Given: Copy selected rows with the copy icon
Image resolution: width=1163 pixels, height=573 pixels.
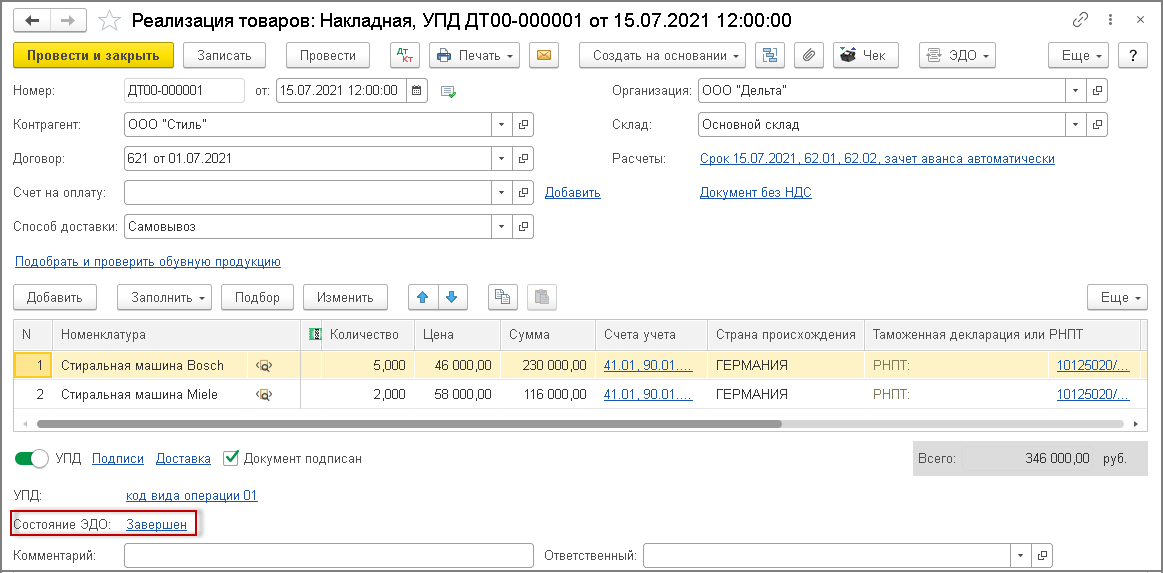Looking at the screenshot, I should point(502,297).
